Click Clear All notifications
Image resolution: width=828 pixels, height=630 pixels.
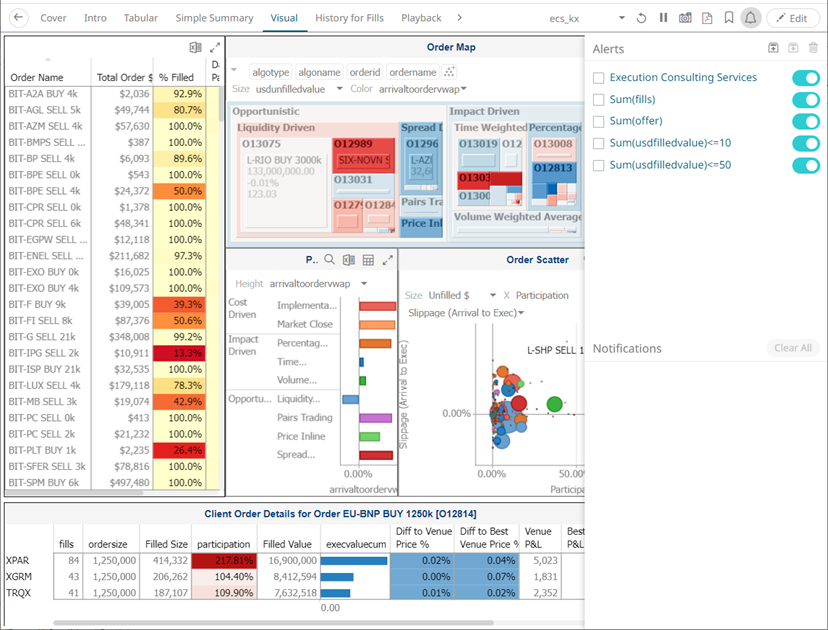tap(793, 348)
